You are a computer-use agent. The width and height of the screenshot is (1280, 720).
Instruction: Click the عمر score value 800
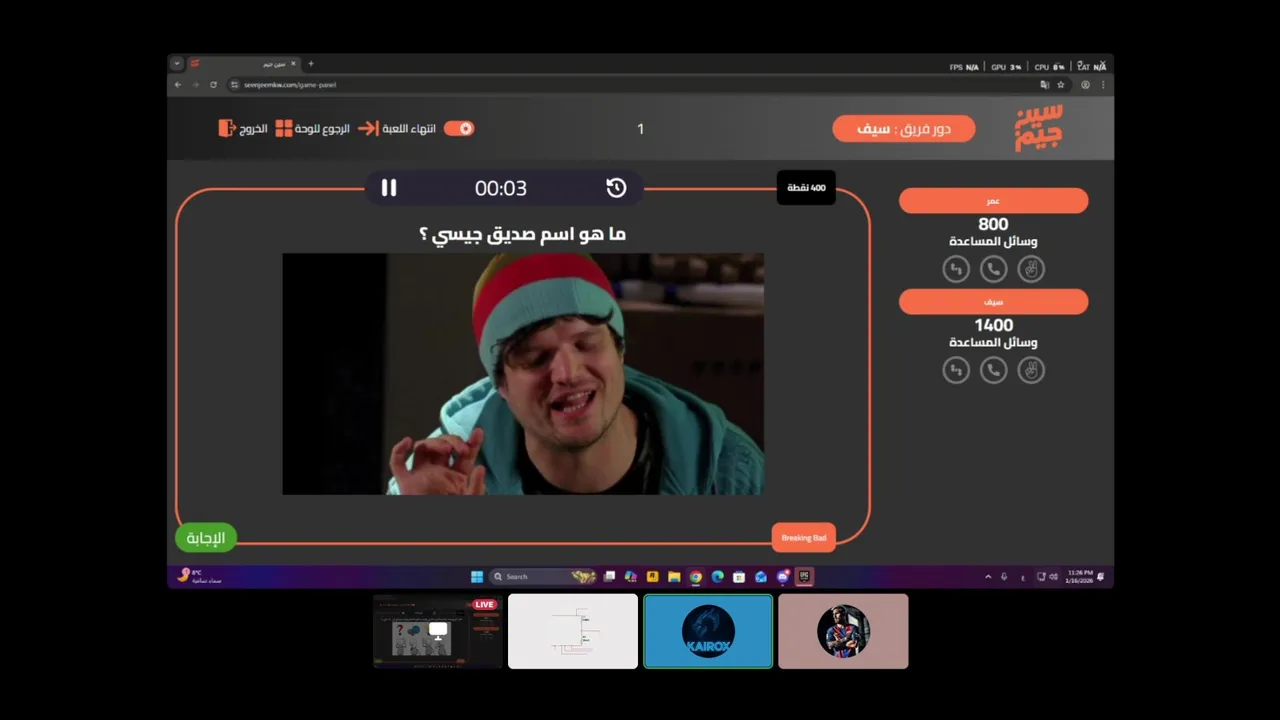(x=993, y=224)
